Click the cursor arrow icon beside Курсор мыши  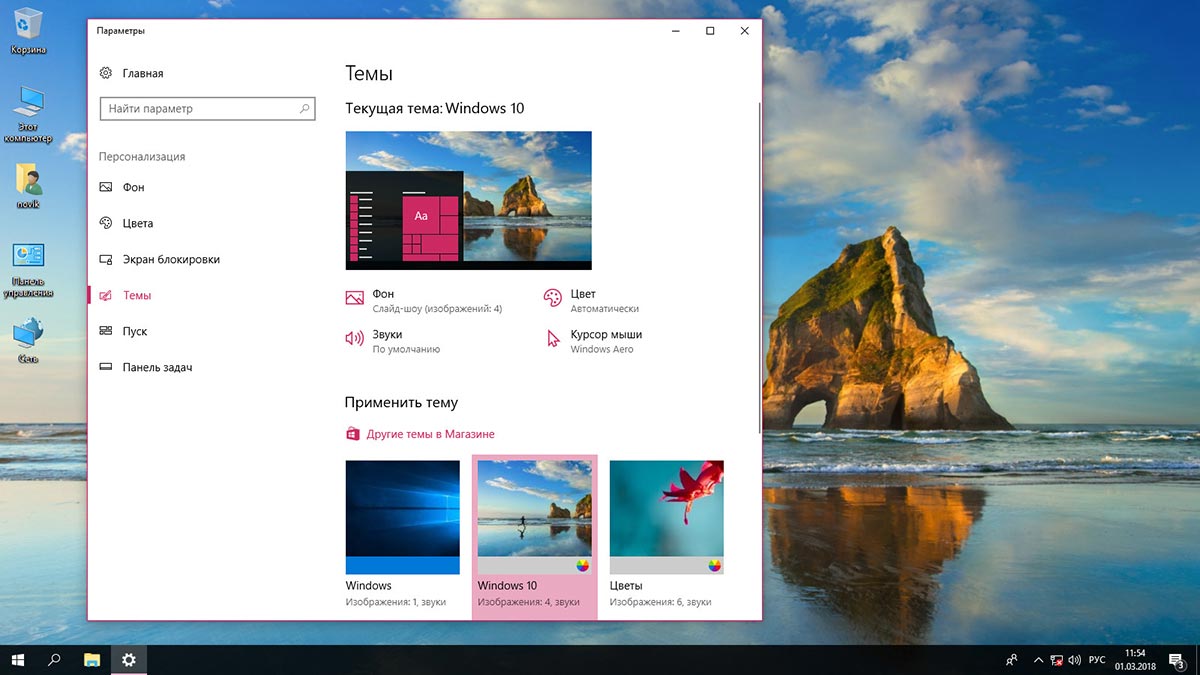pyautogui.click(x=553, y=338)
